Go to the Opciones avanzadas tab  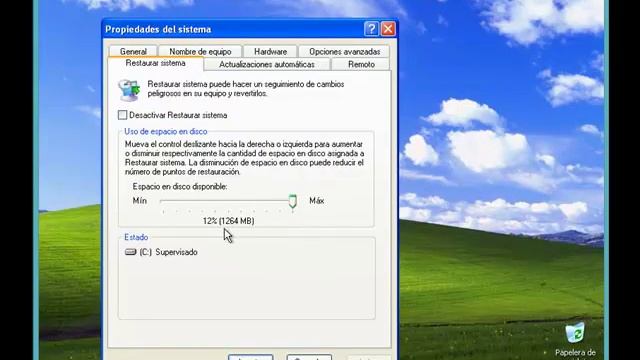click(344, 51)
